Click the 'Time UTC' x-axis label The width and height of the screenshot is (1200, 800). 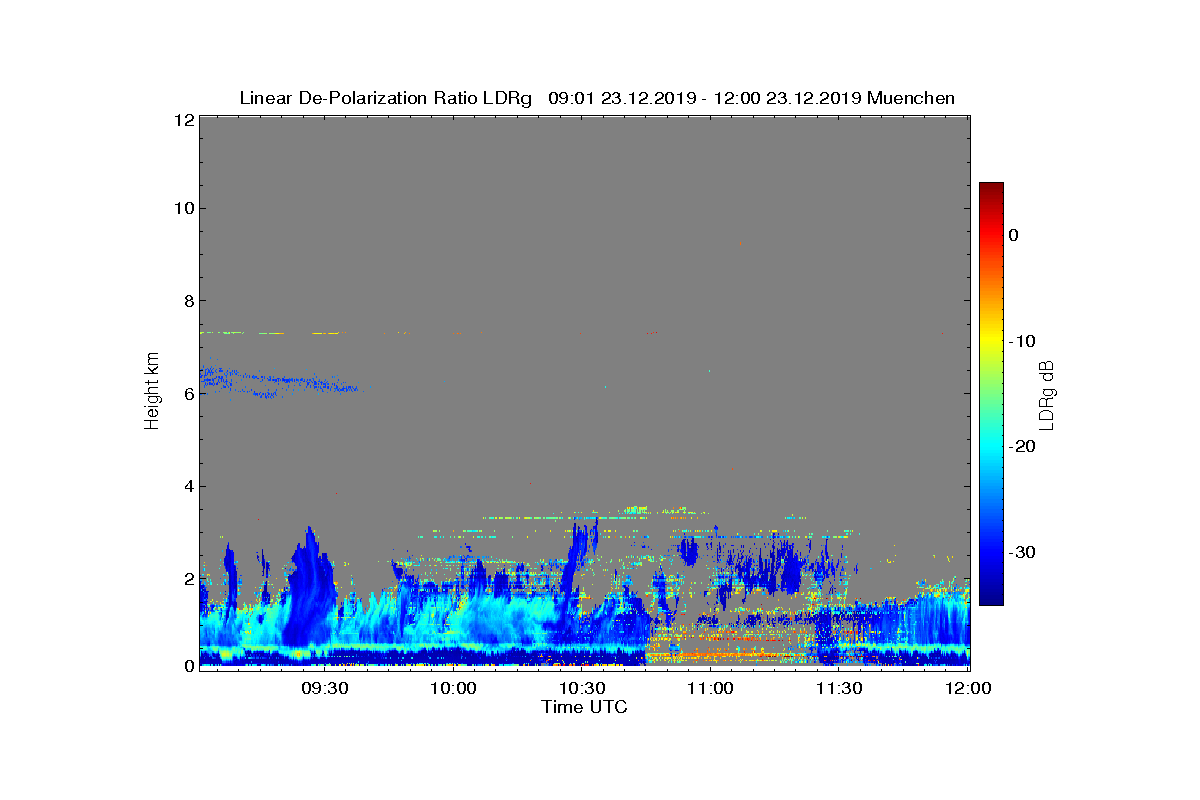[585, 707]
